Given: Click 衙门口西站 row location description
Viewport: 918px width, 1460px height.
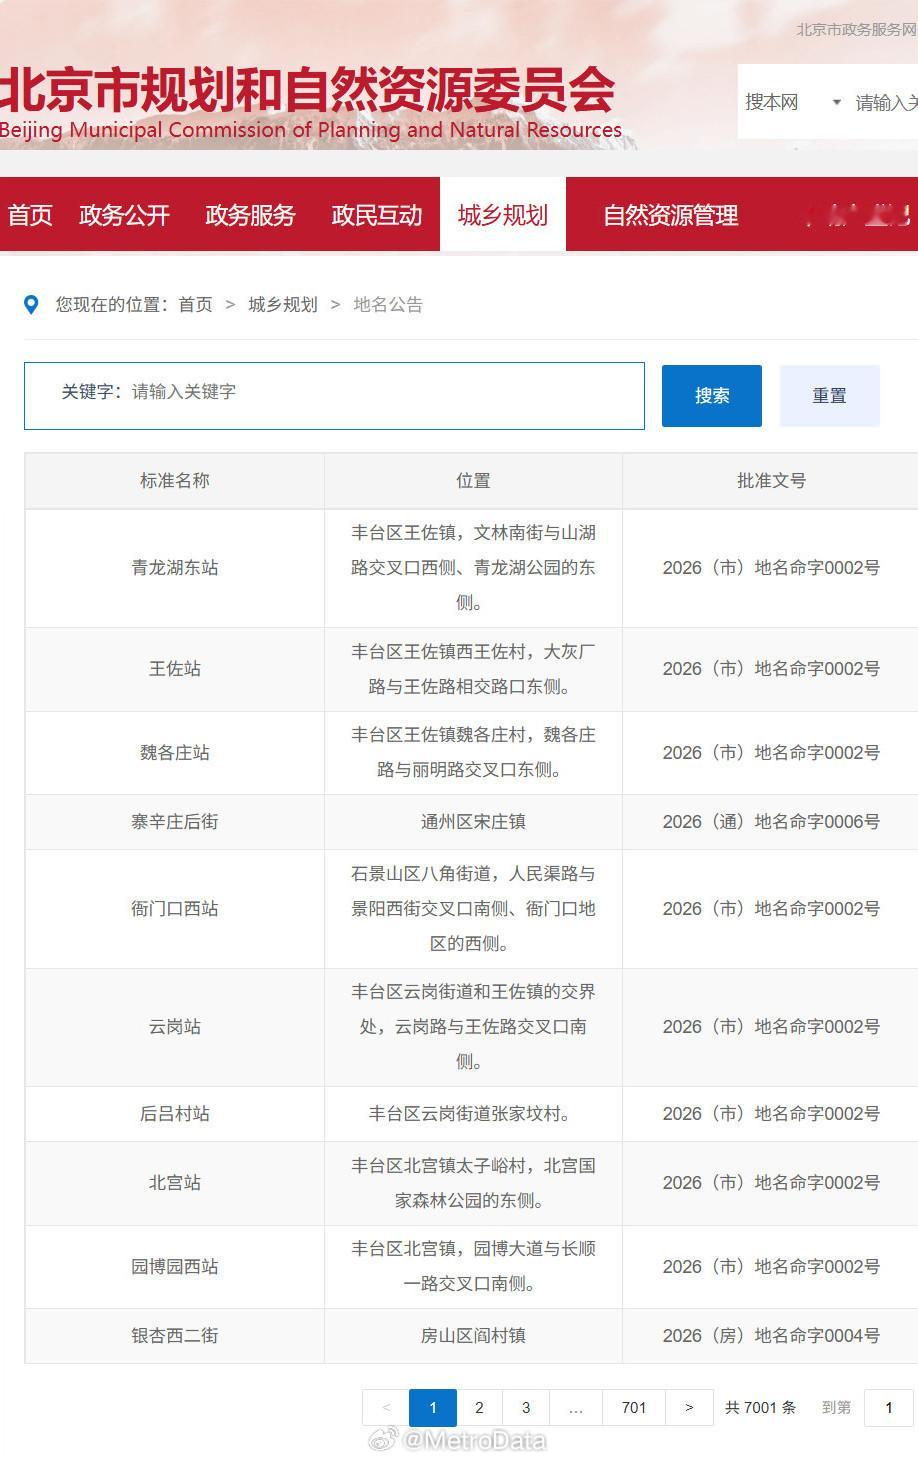Looking at the screenshot, I should click(473, 909).
